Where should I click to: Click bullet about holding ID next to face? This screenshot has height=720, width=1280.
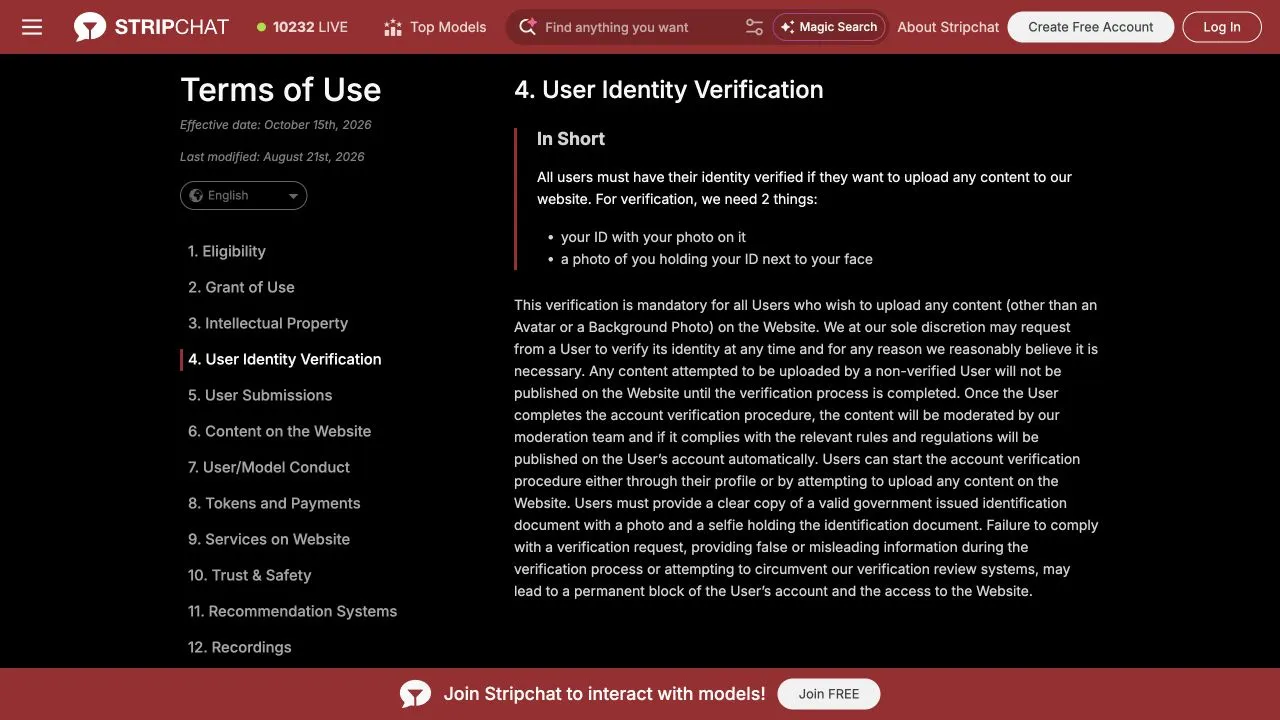coord(717,259)
